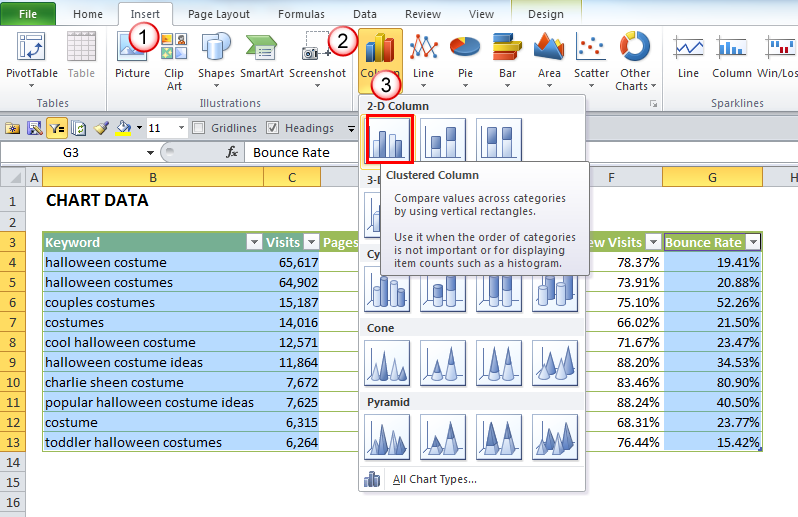Open the Formulas ribbon tab
This screenshot has width=798, height=517.
[301, 14]
